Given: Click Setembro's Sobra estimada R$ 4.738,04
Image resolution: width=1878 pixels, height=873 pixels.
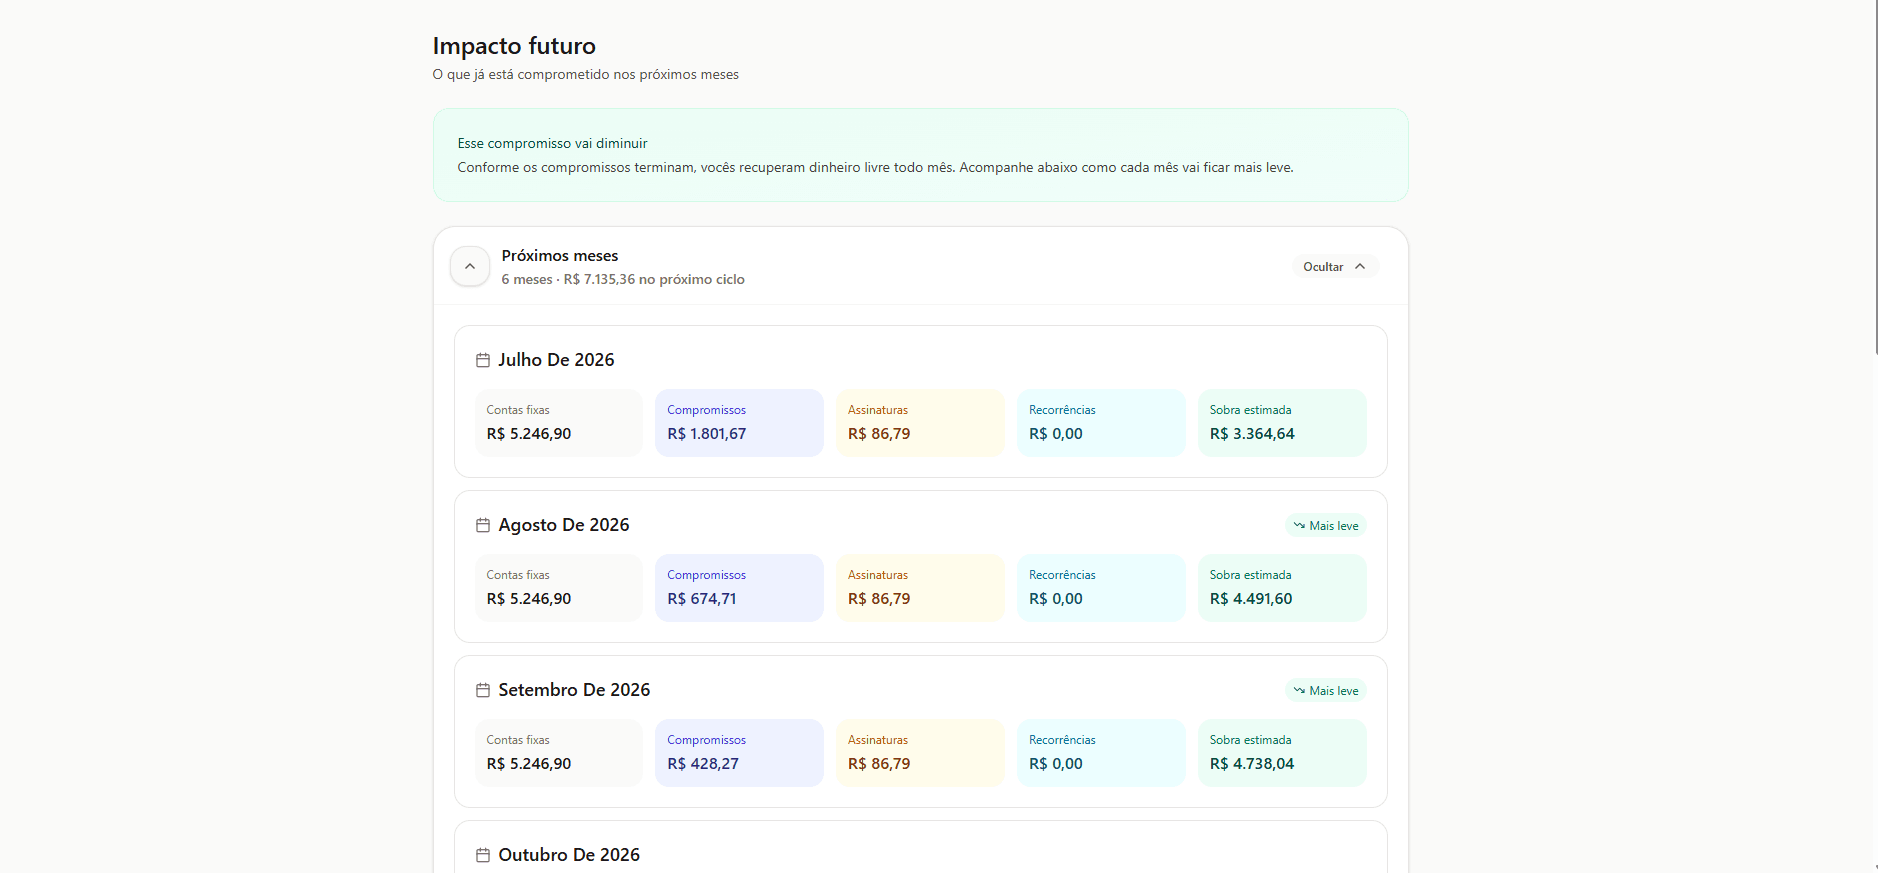Looking at the screenshot, I should 1252,764.
